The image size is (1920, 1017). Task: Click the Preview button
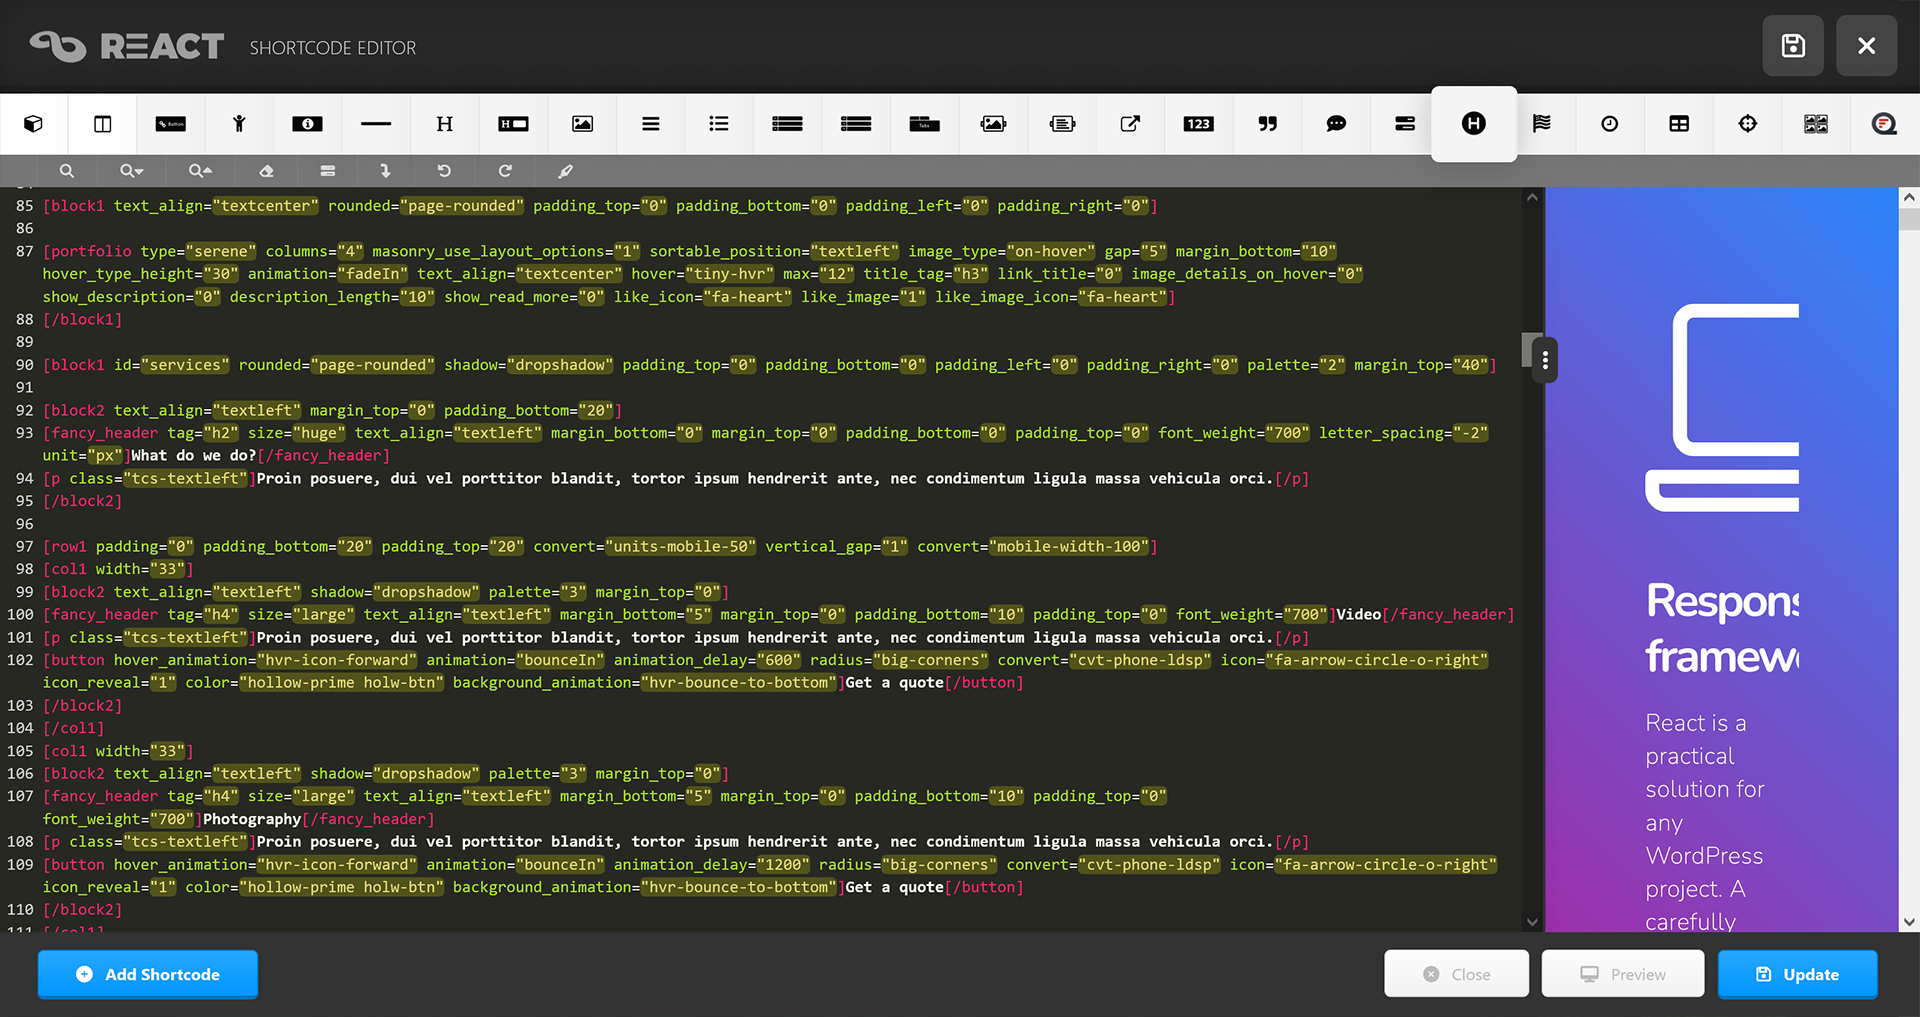[x=1623, y=974]
